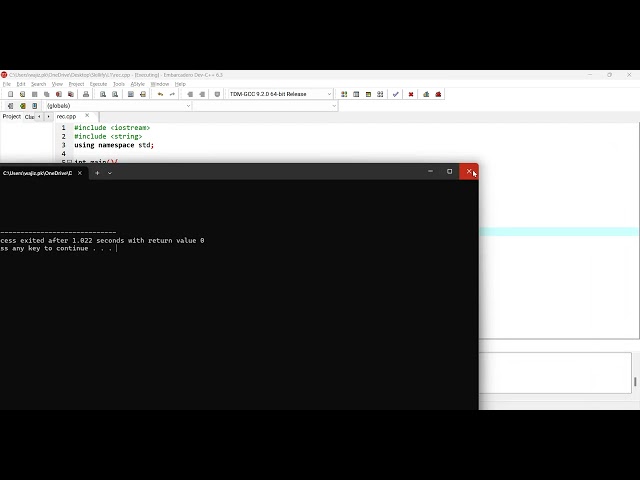Switch to the Classes side panel tab
640x480 pixels.
29,117
